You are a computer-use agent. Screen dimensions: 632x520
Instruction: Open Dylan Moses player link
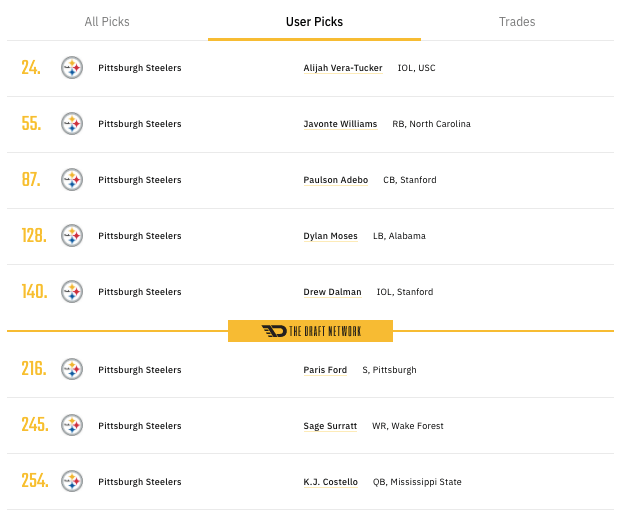coord(330,236)
